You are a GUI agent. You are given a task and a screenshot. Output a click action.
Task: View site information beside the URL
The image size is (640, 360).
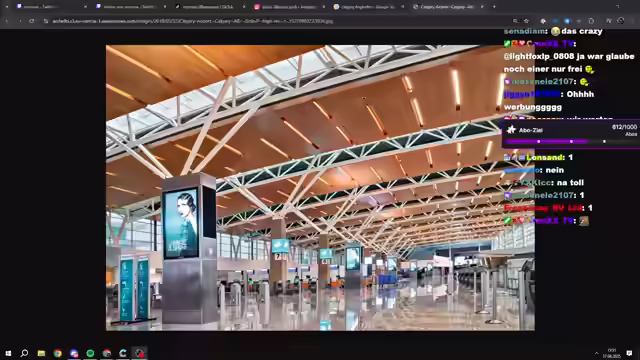pos(46,21)
